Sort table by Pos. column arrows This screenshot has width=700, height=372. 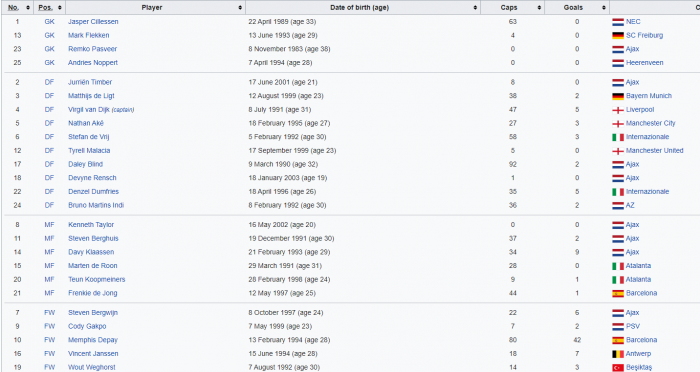[x=60, y=8]
